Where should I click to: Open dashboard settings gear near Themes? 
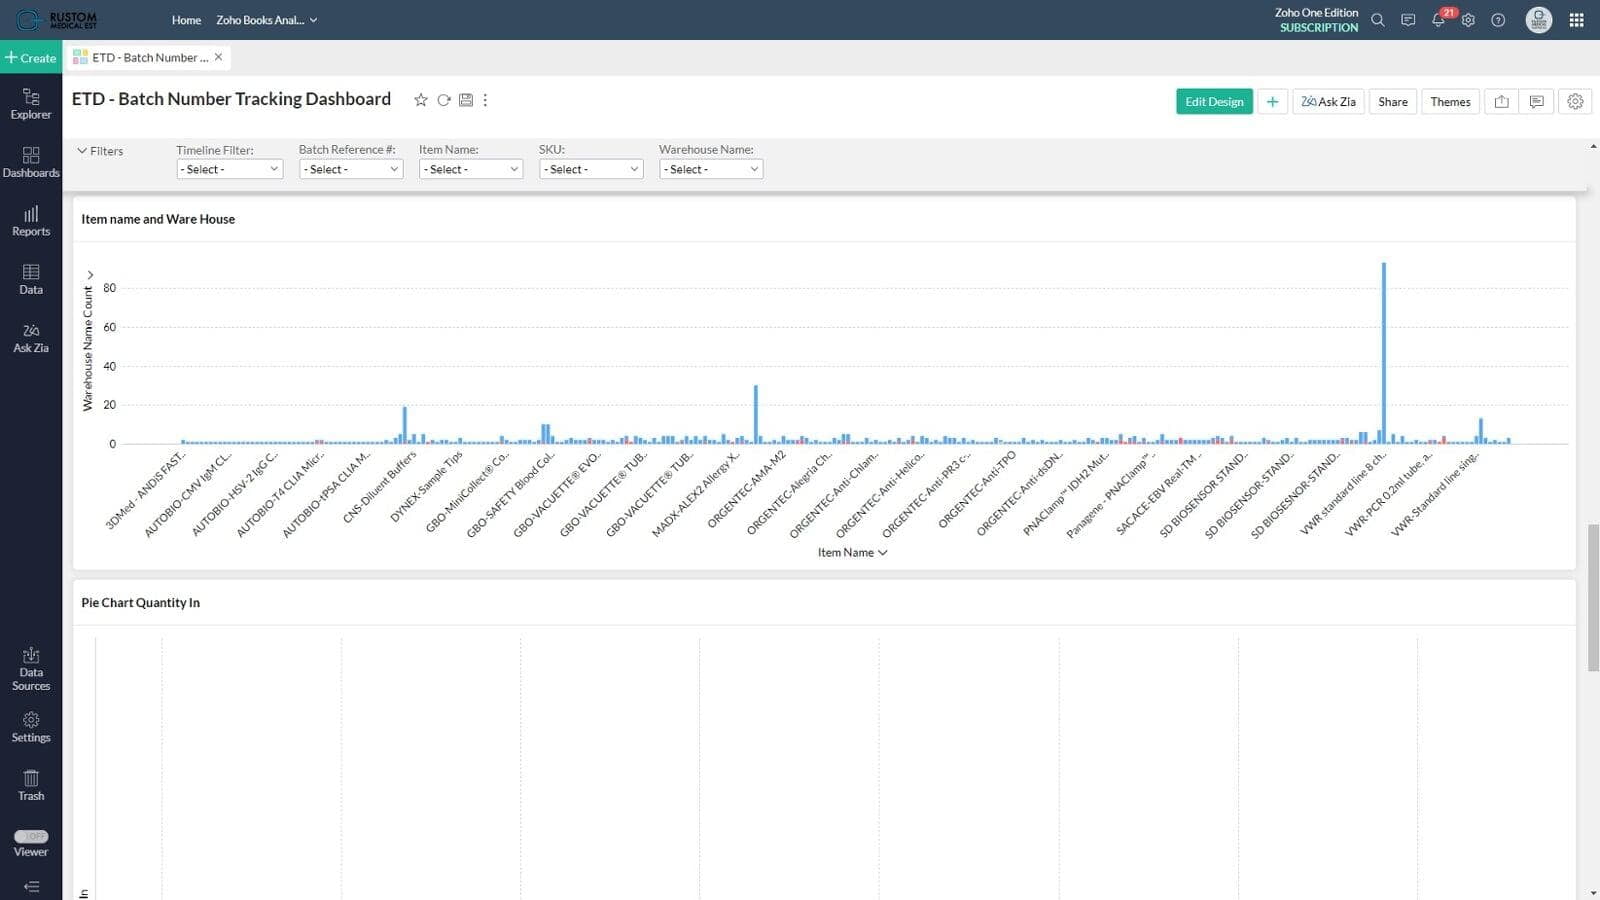(1575, 101)
